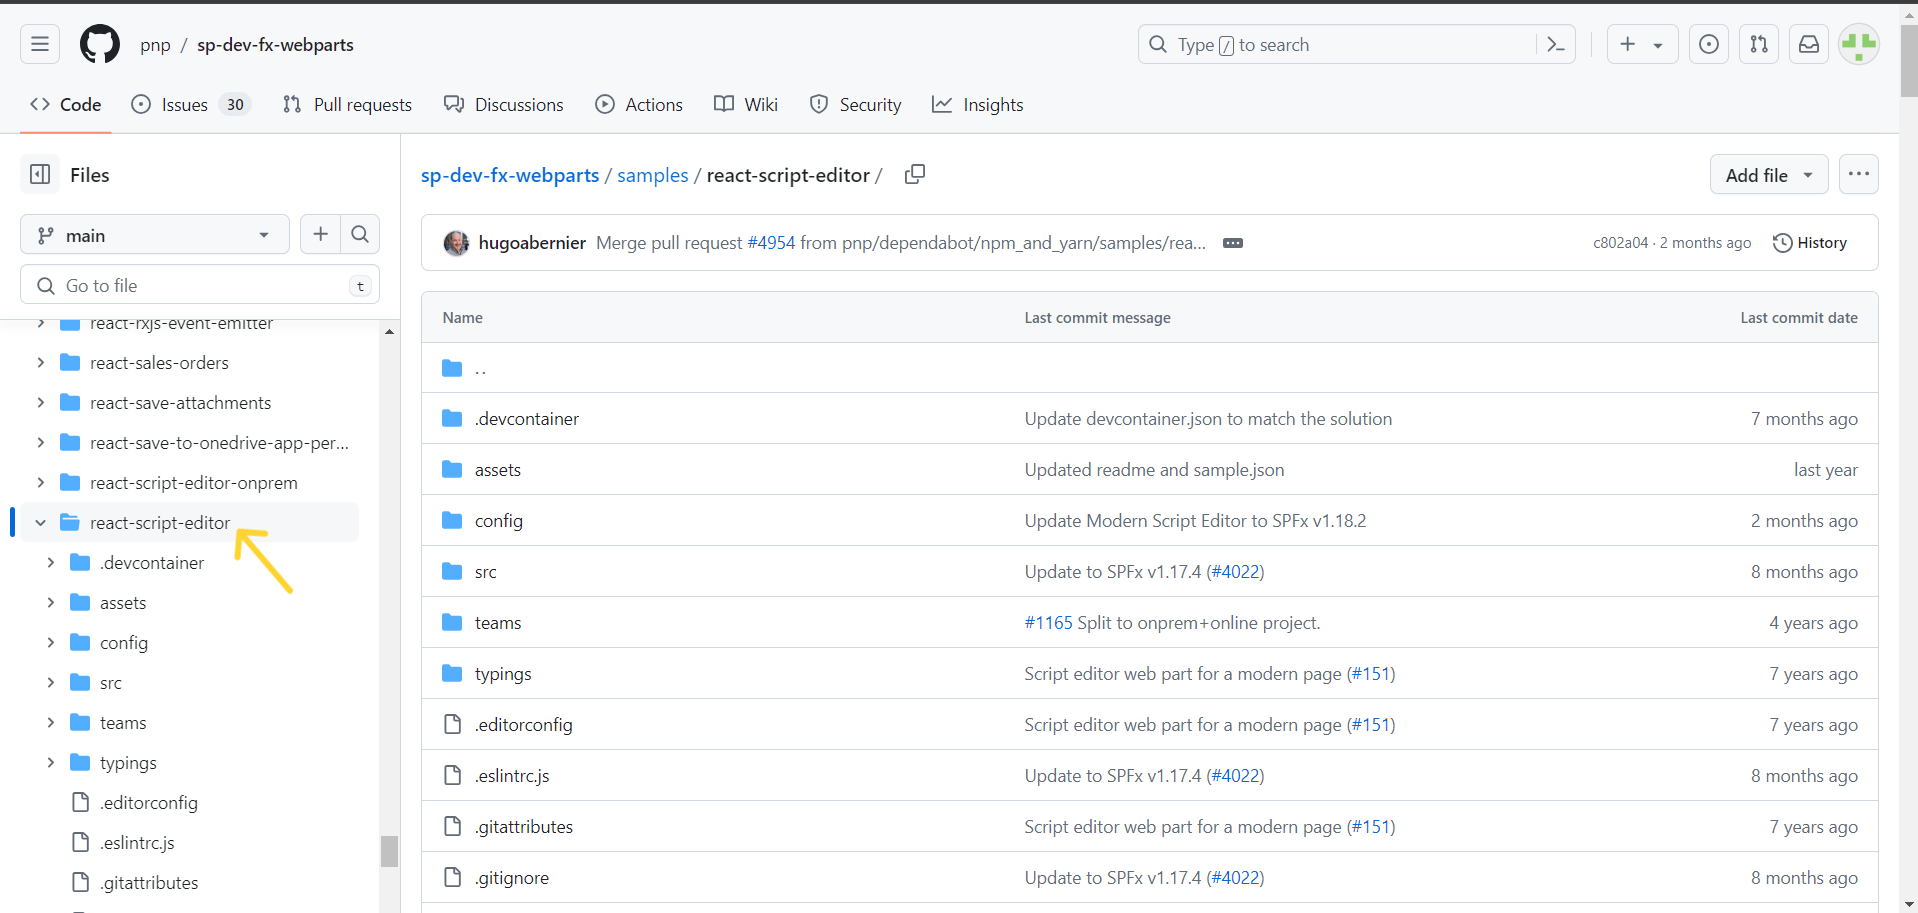Screen dimensions: 1918x913
Task: Open the main branch selector
Action: [x=153, y=234]
